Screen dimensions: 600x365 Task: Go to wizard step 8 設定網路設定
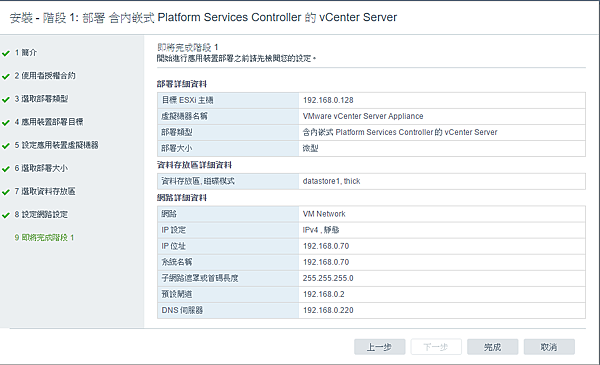coord(41,214)
